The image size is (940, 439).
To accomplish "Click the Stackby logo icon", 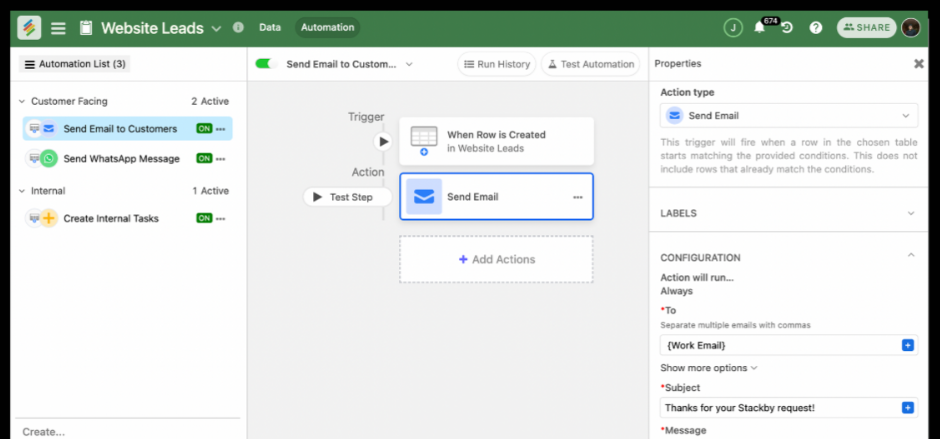I will 29,28.
